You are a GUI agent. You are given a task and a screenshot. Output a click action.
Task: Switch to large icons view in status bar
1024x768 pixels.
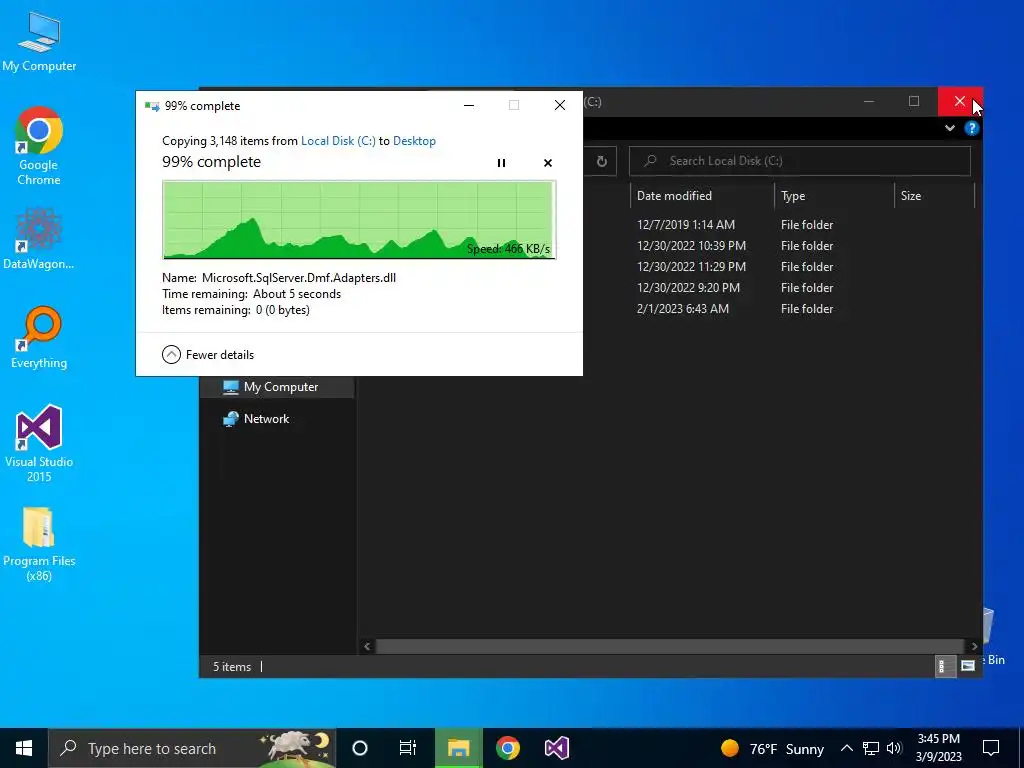(x=968, y=666)
